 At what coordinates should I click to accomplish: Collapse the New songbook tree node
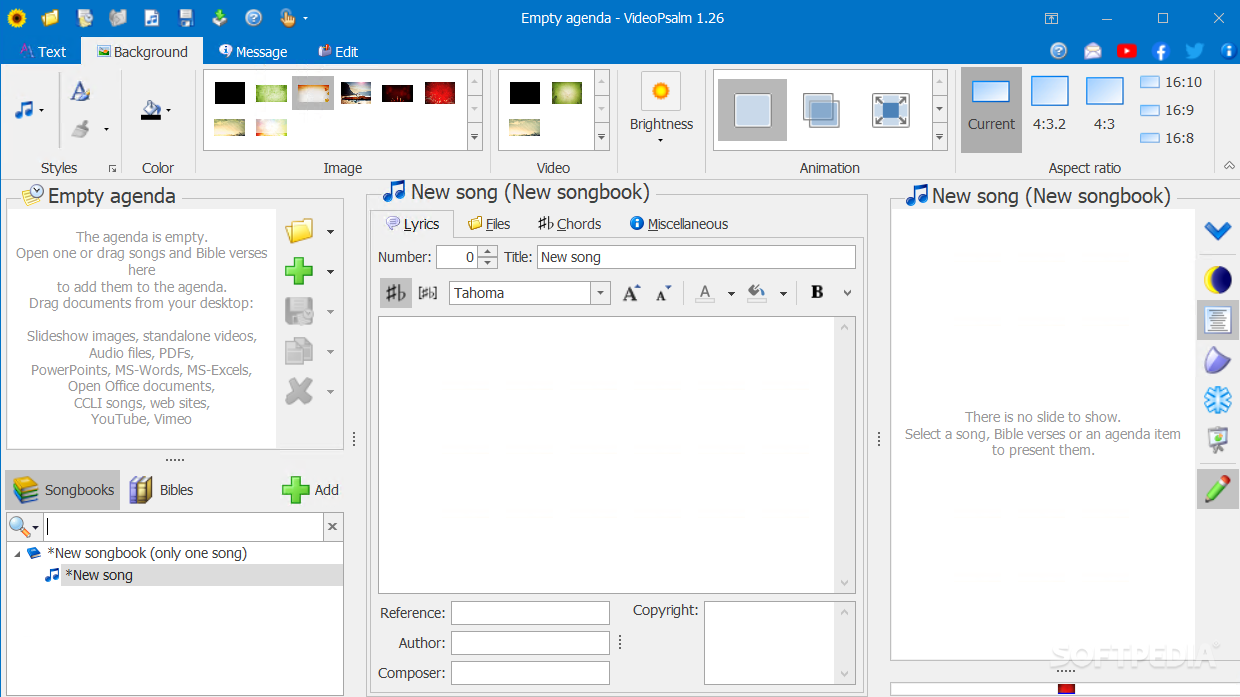tap(17, 553)
